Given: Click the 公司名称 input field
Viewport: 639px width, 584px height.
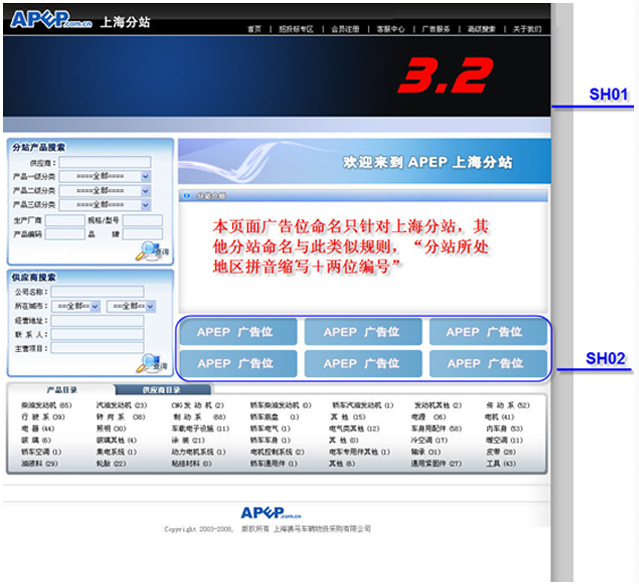Looking at the screenshot, I should pos(97,292).
